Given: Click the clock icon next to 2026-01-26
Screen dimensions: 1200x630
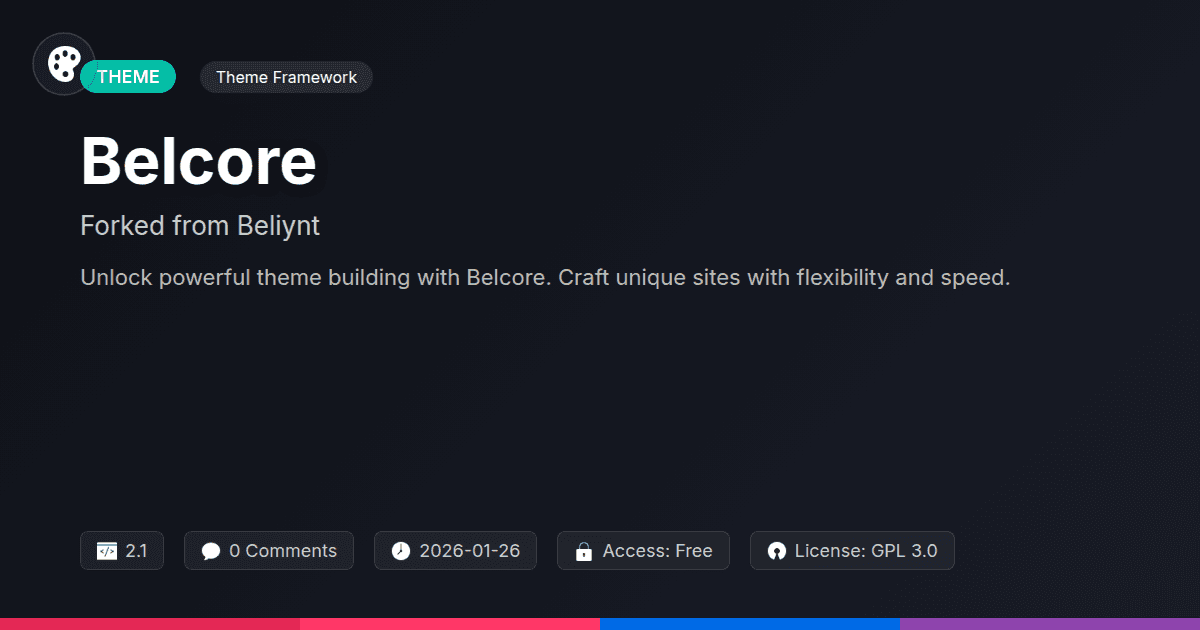Looking at the screenshot, I should pyautogui.click(x=398, y=550).
